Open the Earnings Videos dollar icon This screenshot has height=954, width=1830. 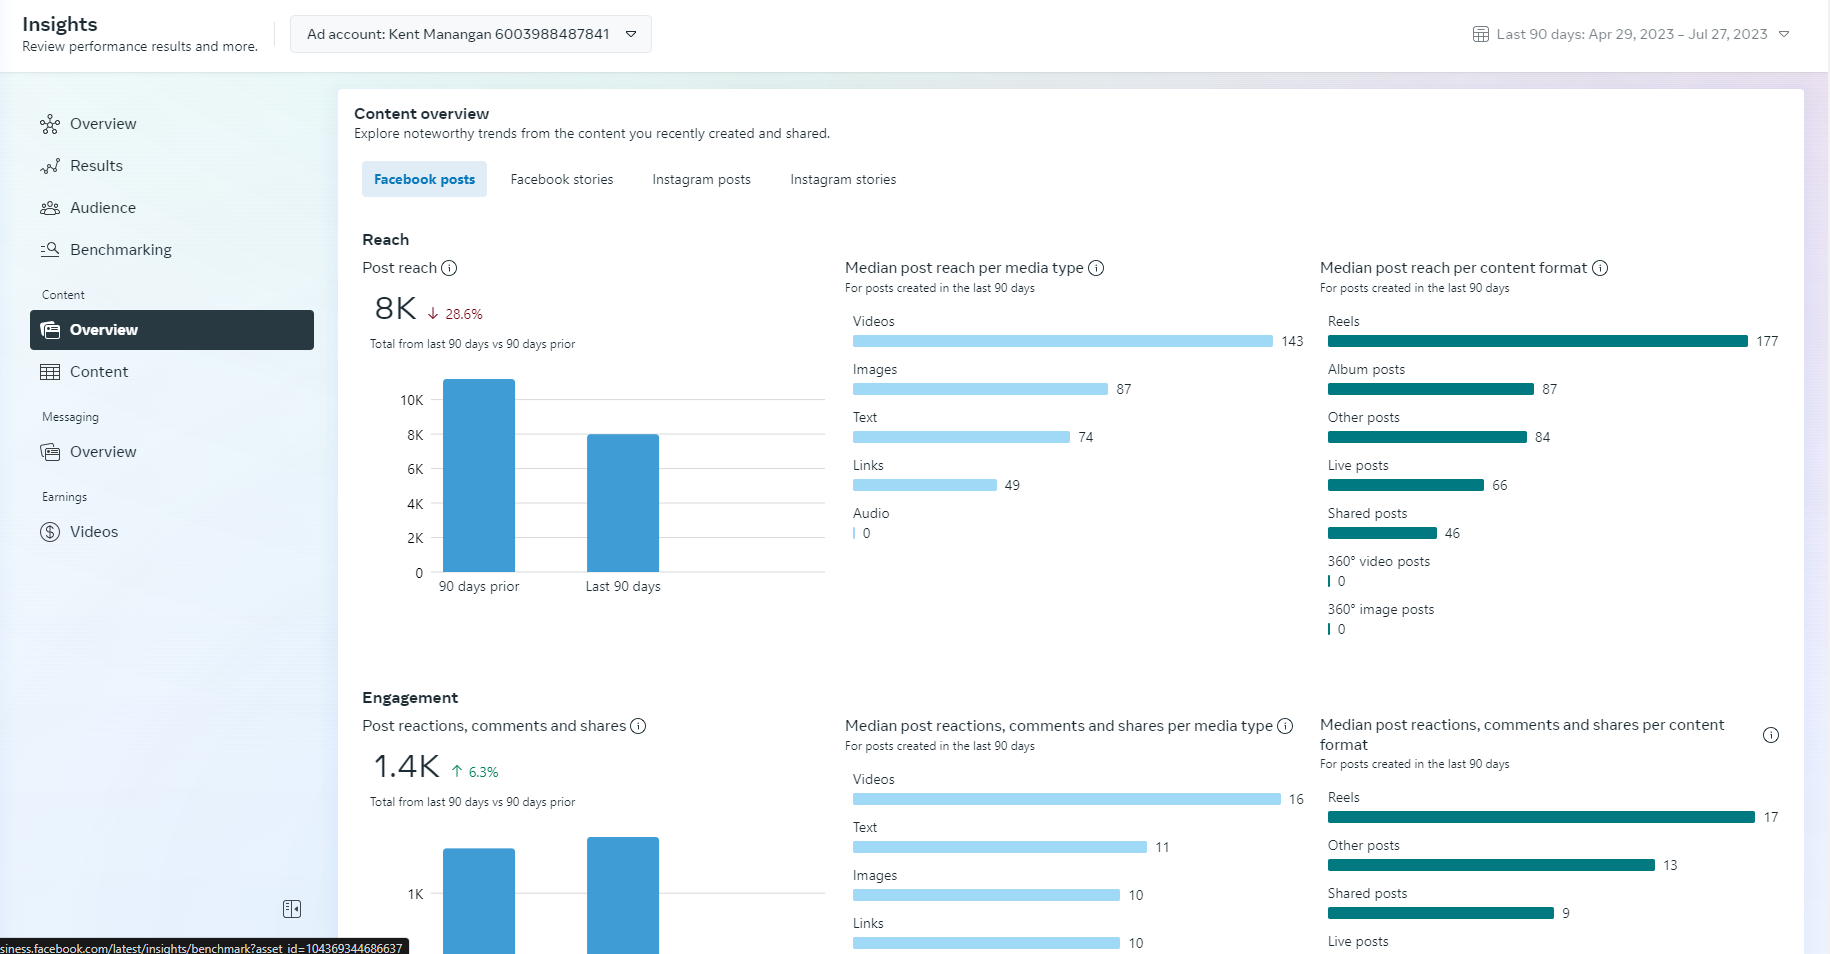[50, 532]
